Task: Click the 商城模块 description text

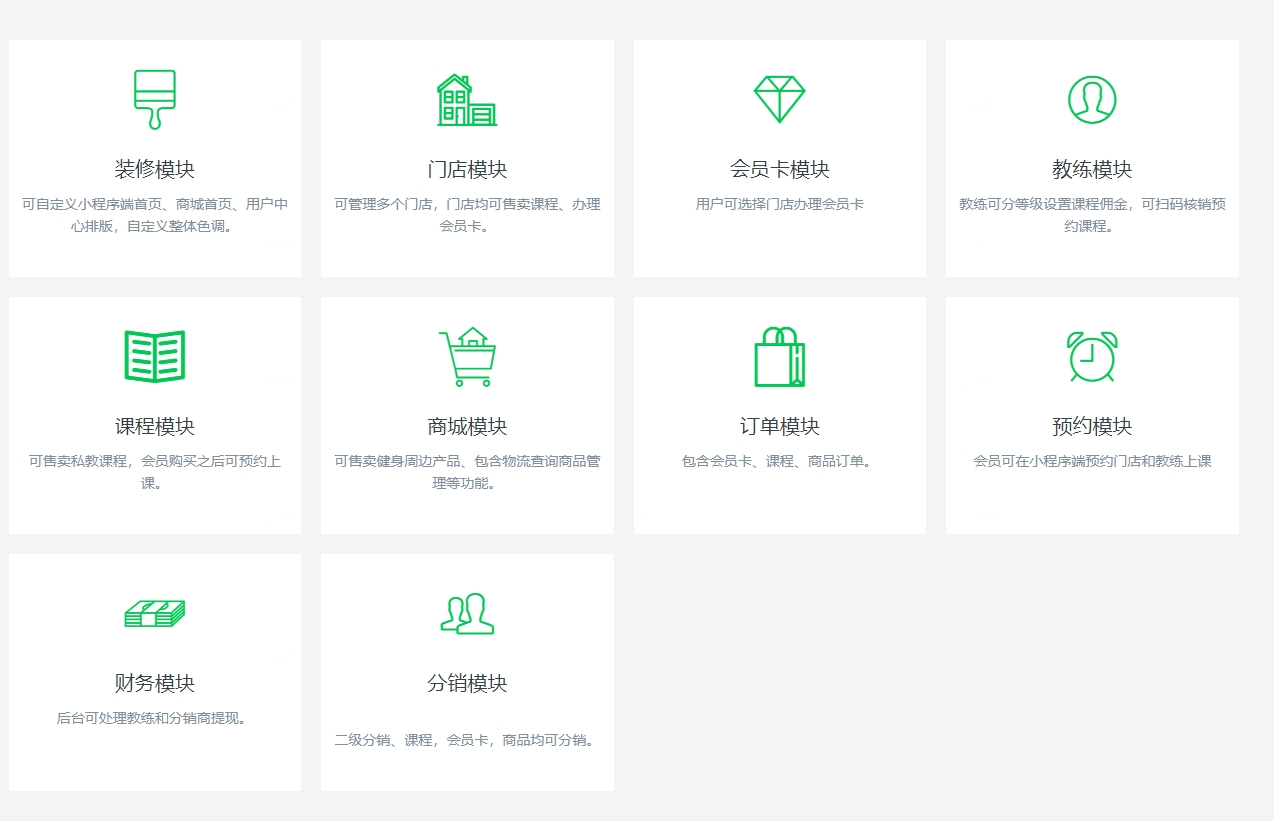Action: pos(467,469)
